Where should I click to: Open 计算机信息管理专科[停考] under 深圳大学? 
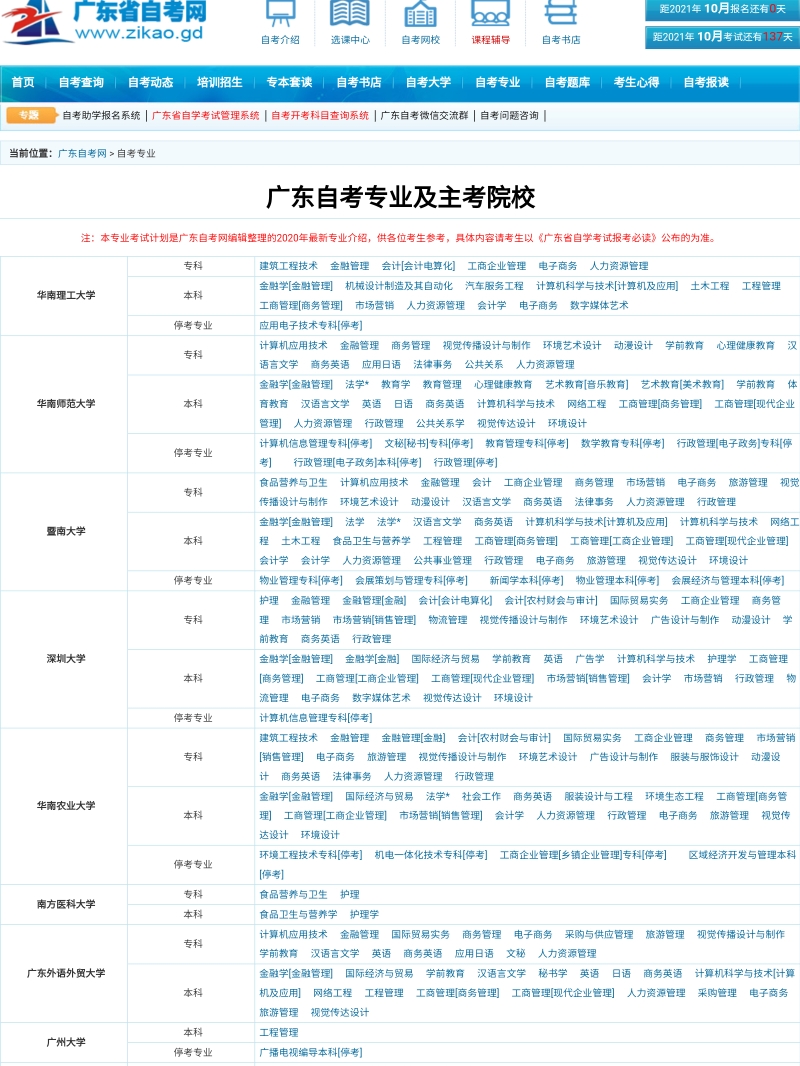tap(315, 719)
